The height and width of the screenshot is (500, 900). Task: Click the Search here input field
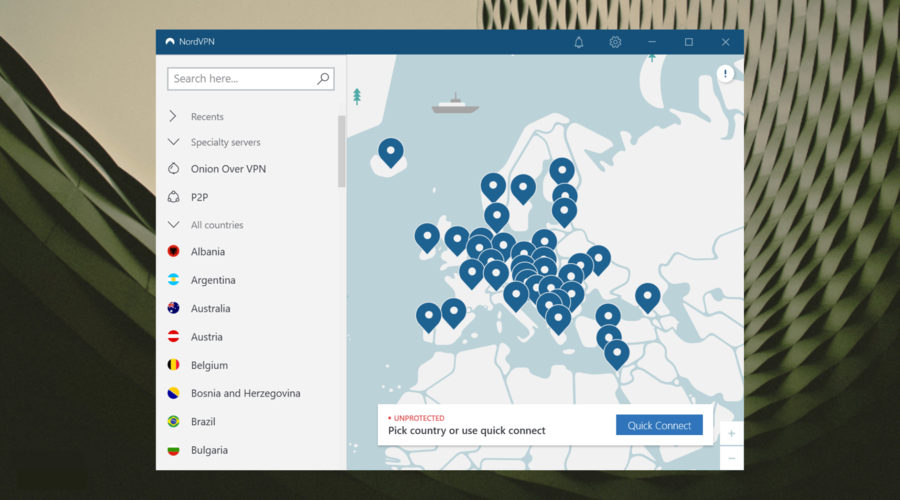pos(240,79)
